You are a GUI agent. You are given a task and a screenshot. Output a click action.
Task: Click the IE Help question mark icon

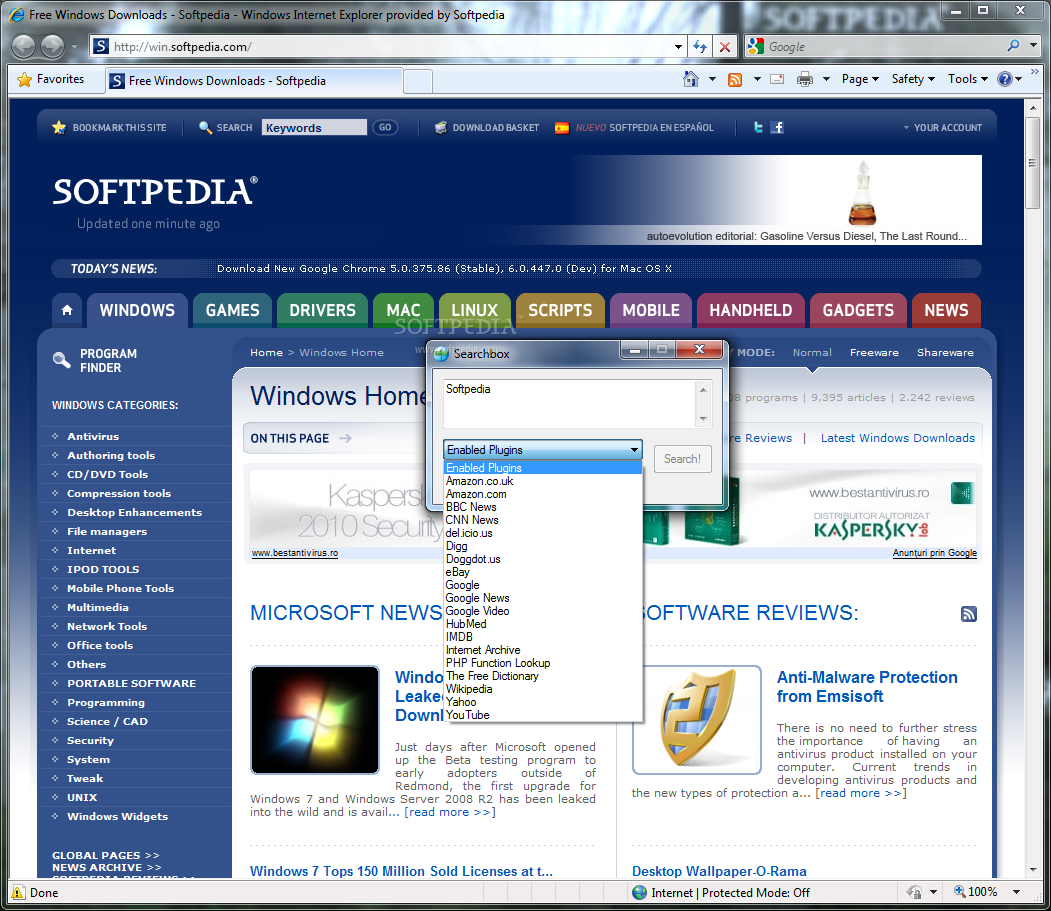[1004, 79]
